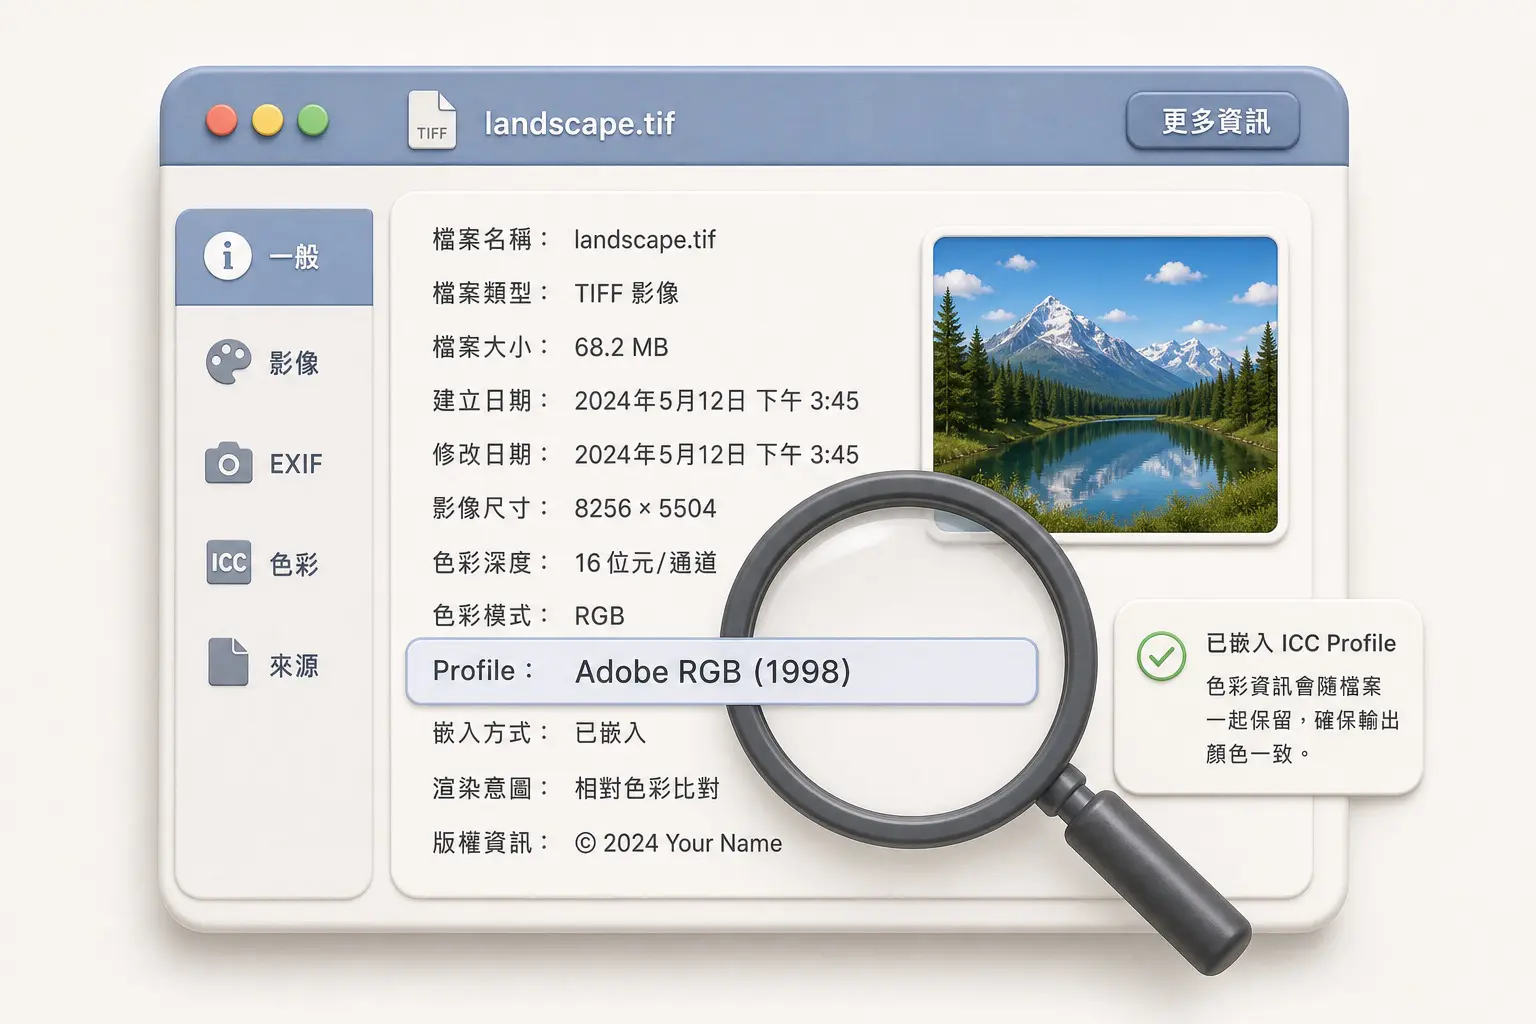
Task: Click the 版權資訊 label
Action: (491, 843)
